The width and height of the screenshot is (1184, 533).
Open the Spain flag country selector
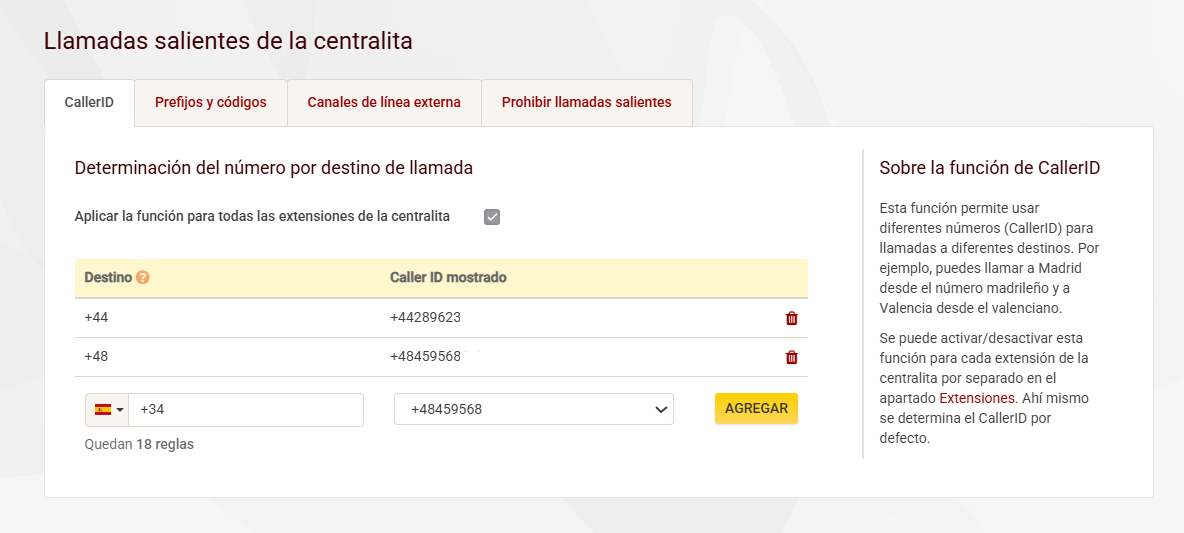(x=107, y=410)
